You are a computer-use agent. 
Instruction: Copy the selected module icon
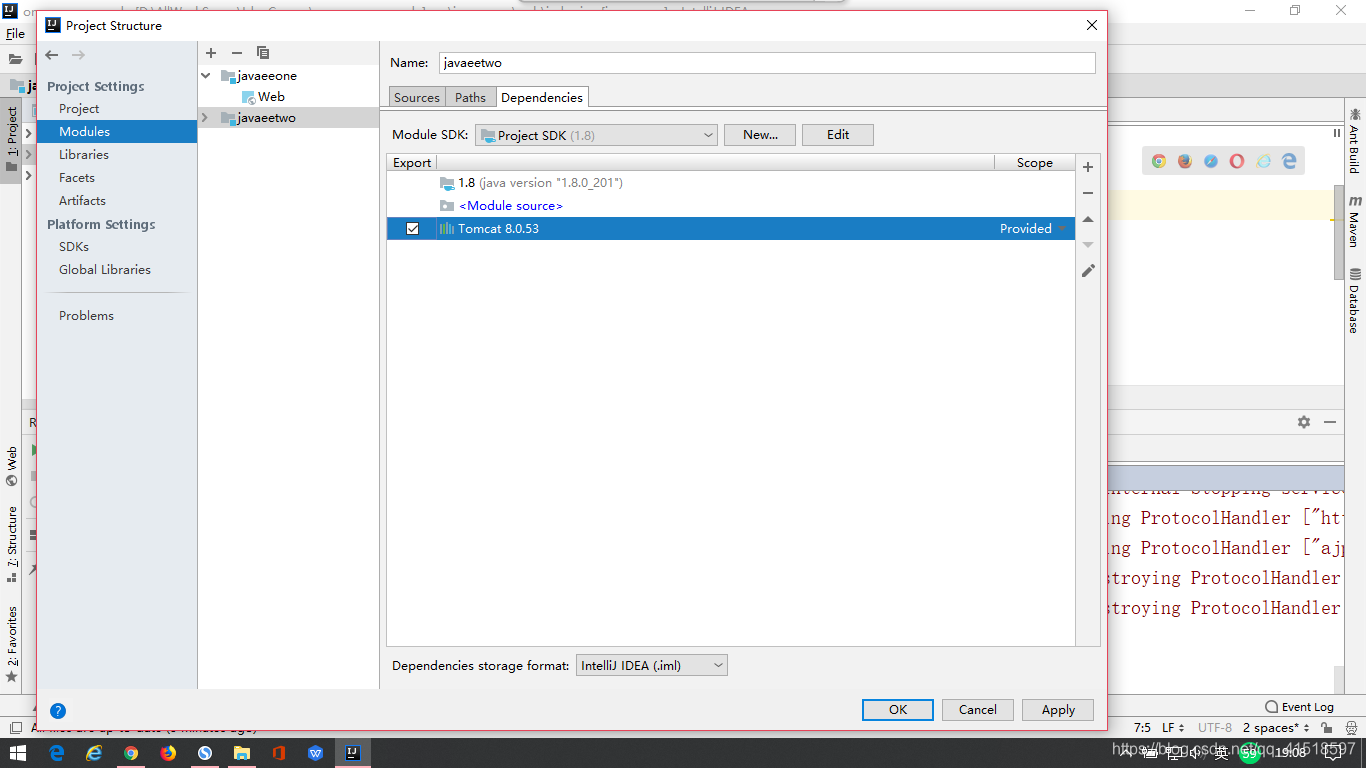263,53
